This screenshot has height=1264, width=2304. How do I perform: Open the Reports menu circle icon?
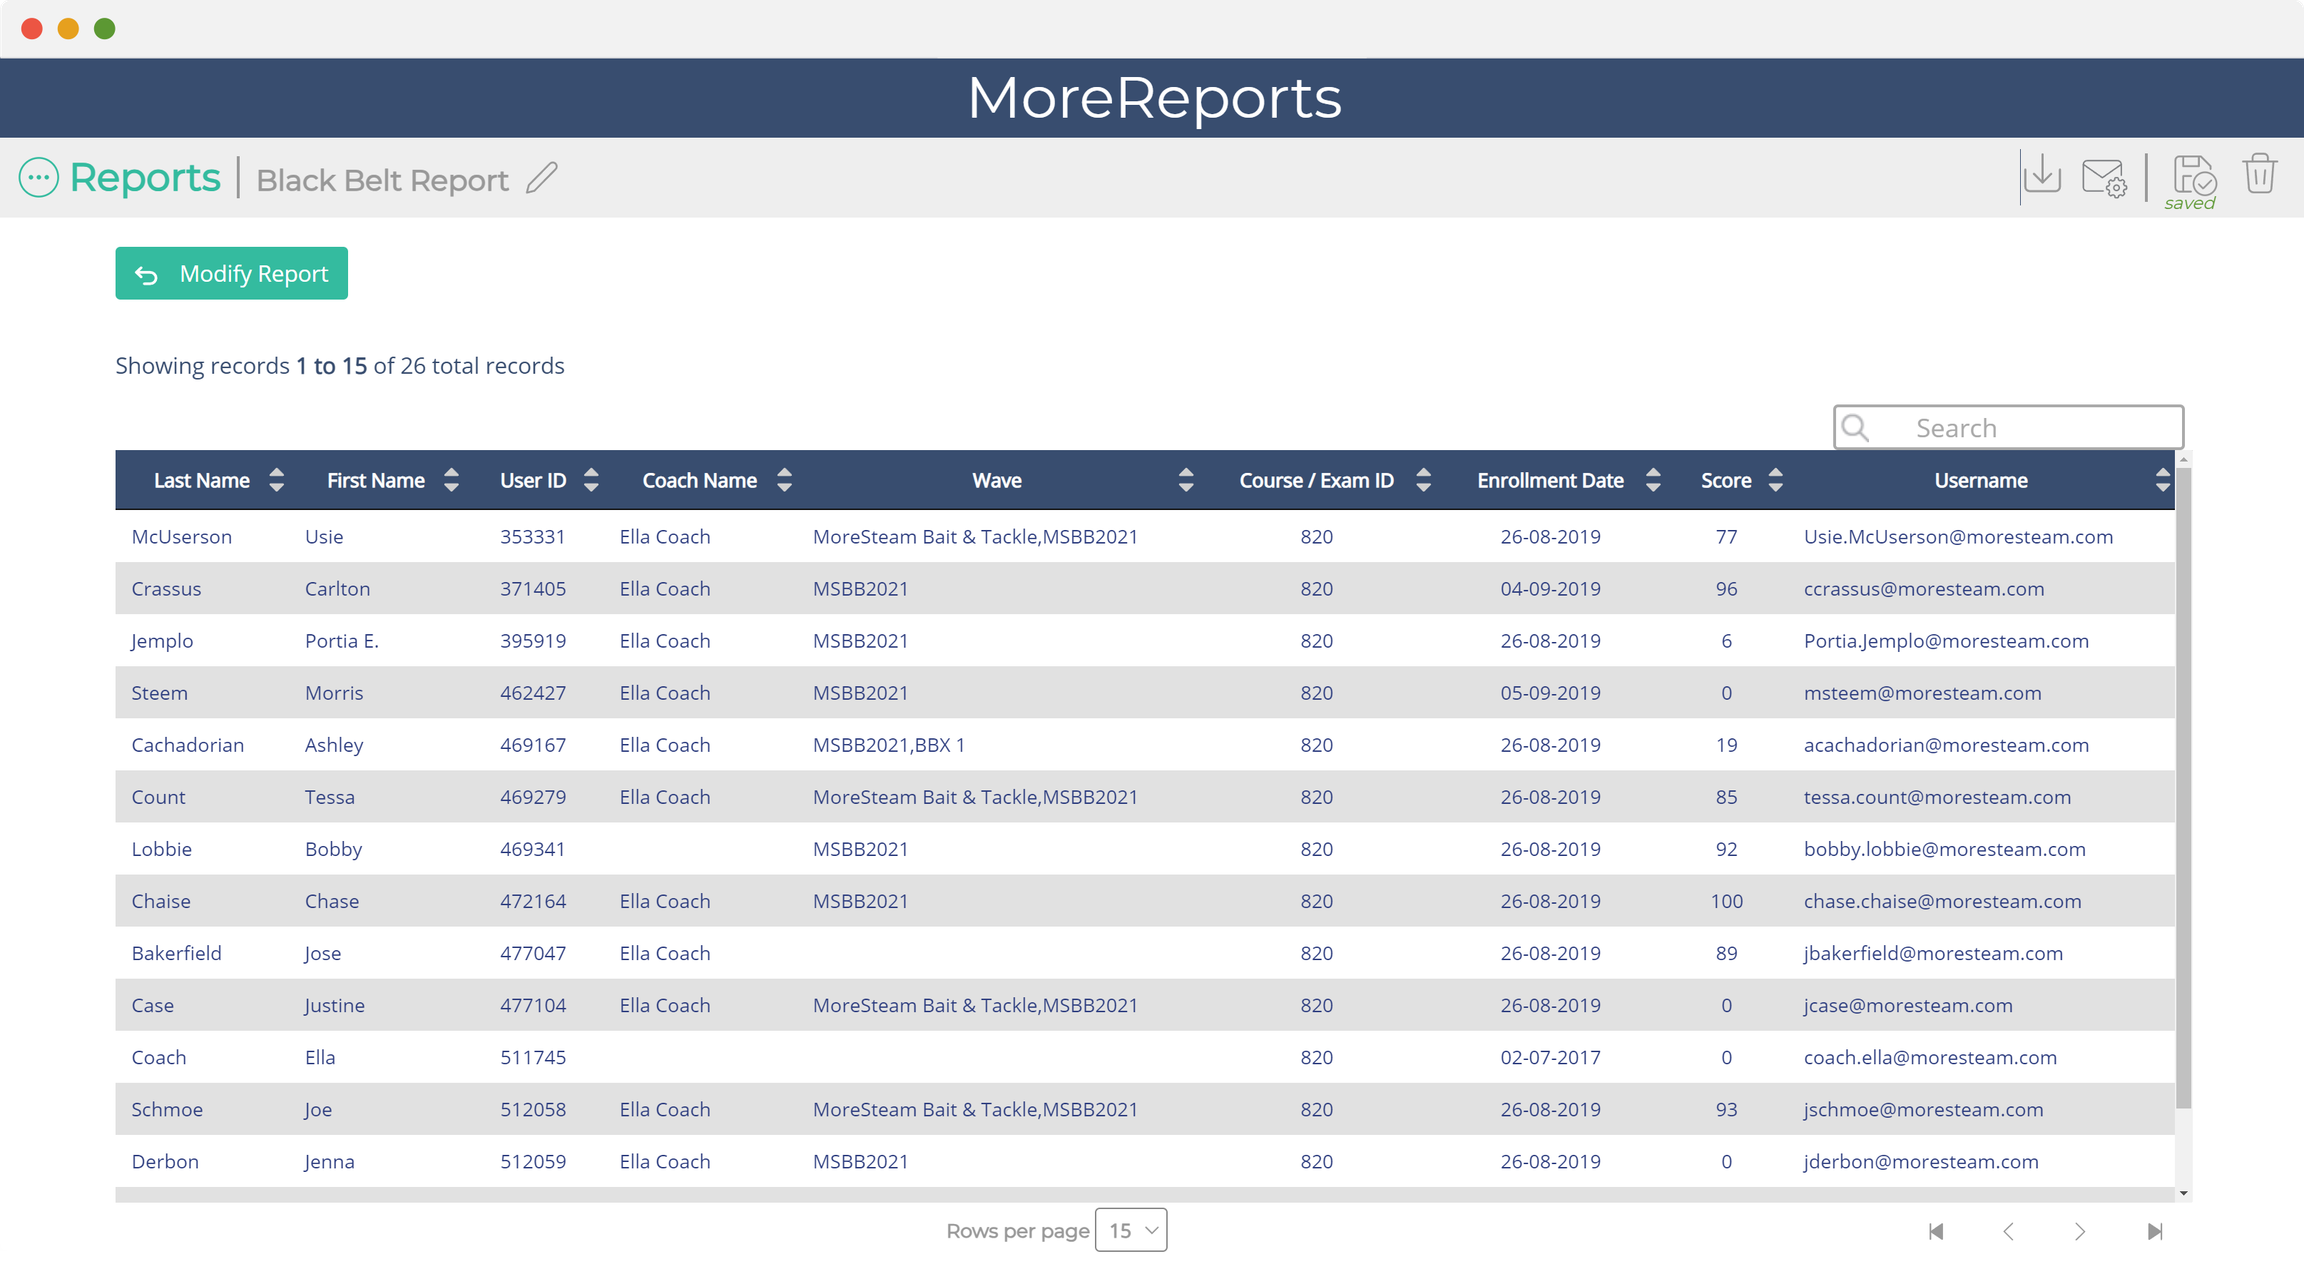pos(39,178)
